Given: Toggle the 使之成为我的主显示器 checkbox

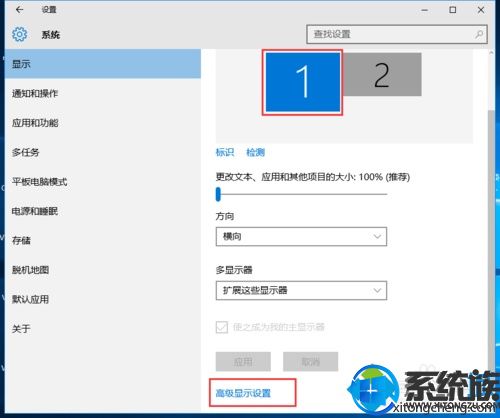Looking at the screenshot, I should point(222,327).
